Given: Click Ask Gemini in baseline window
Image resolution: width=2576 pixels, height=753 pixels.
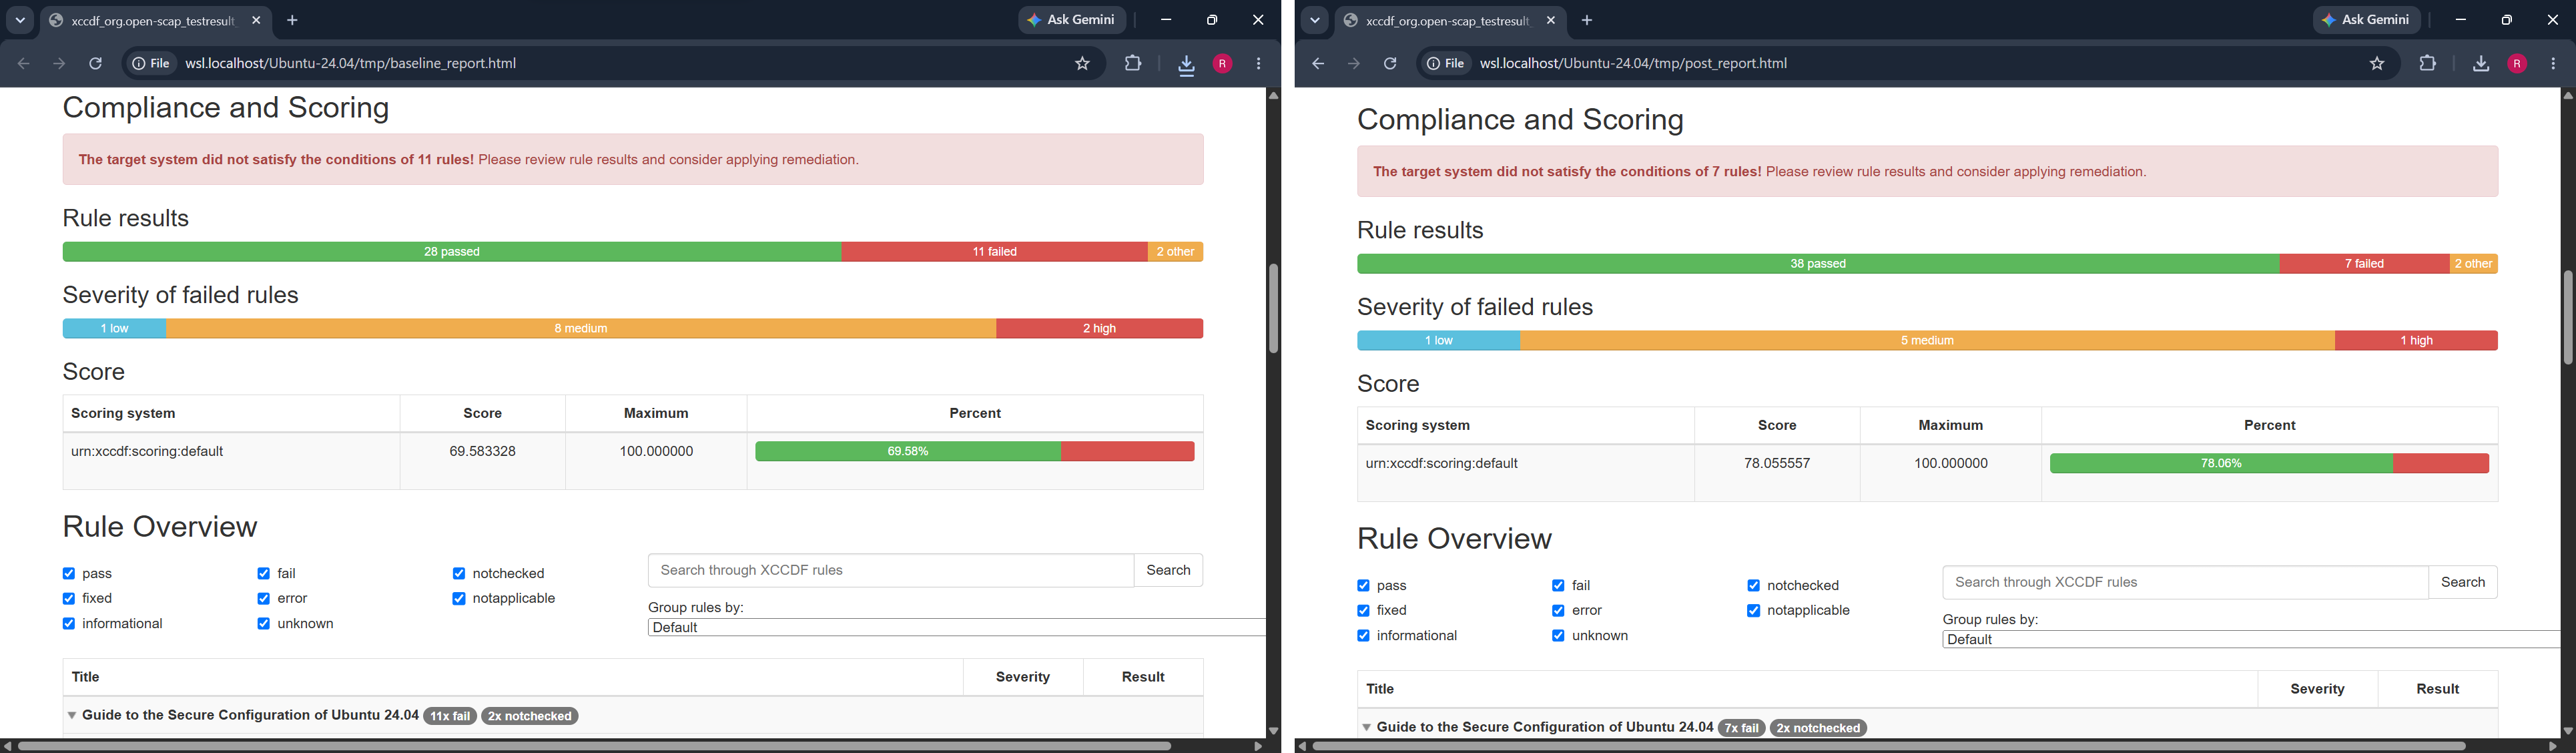Looking at the screenshot, I should click(x=1072, y=20).
